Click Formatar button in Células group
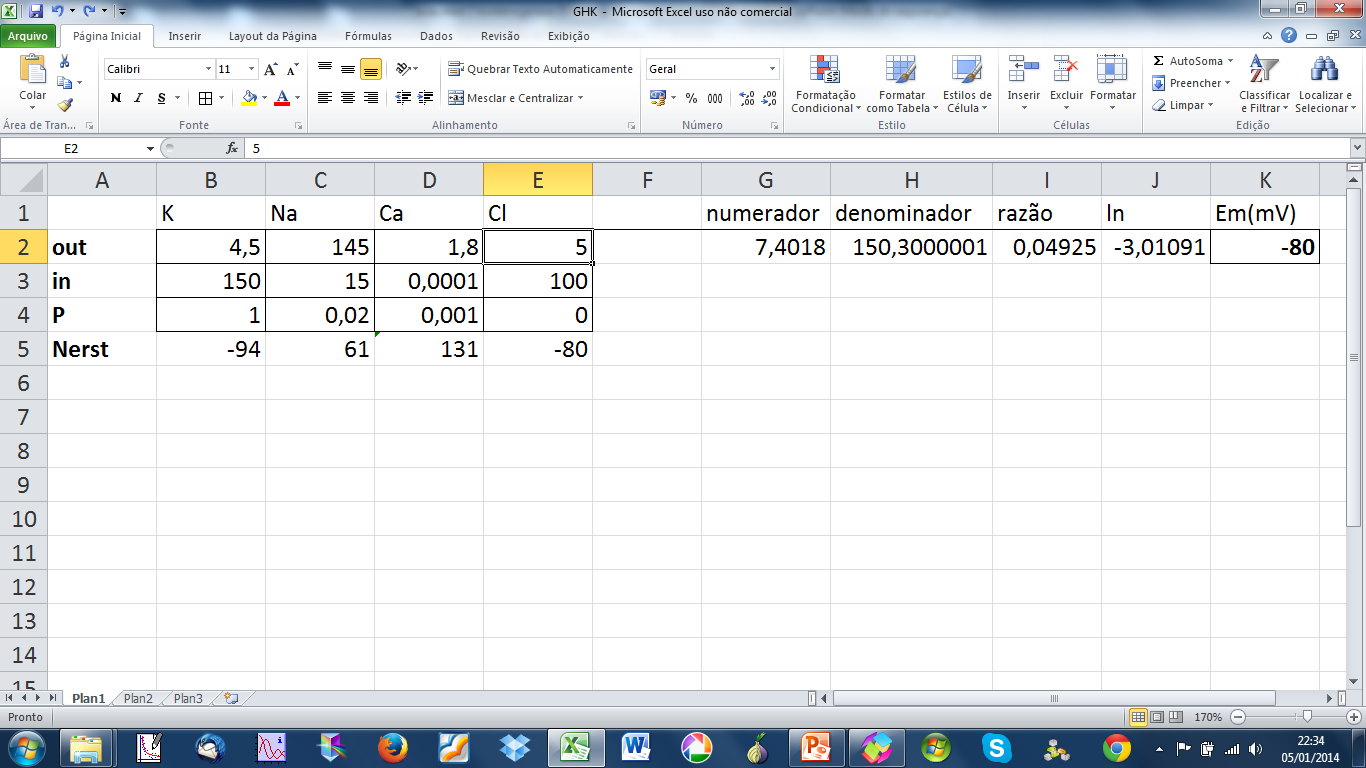The height and width of the screenshot is (768, 1366). [1113, 81]
